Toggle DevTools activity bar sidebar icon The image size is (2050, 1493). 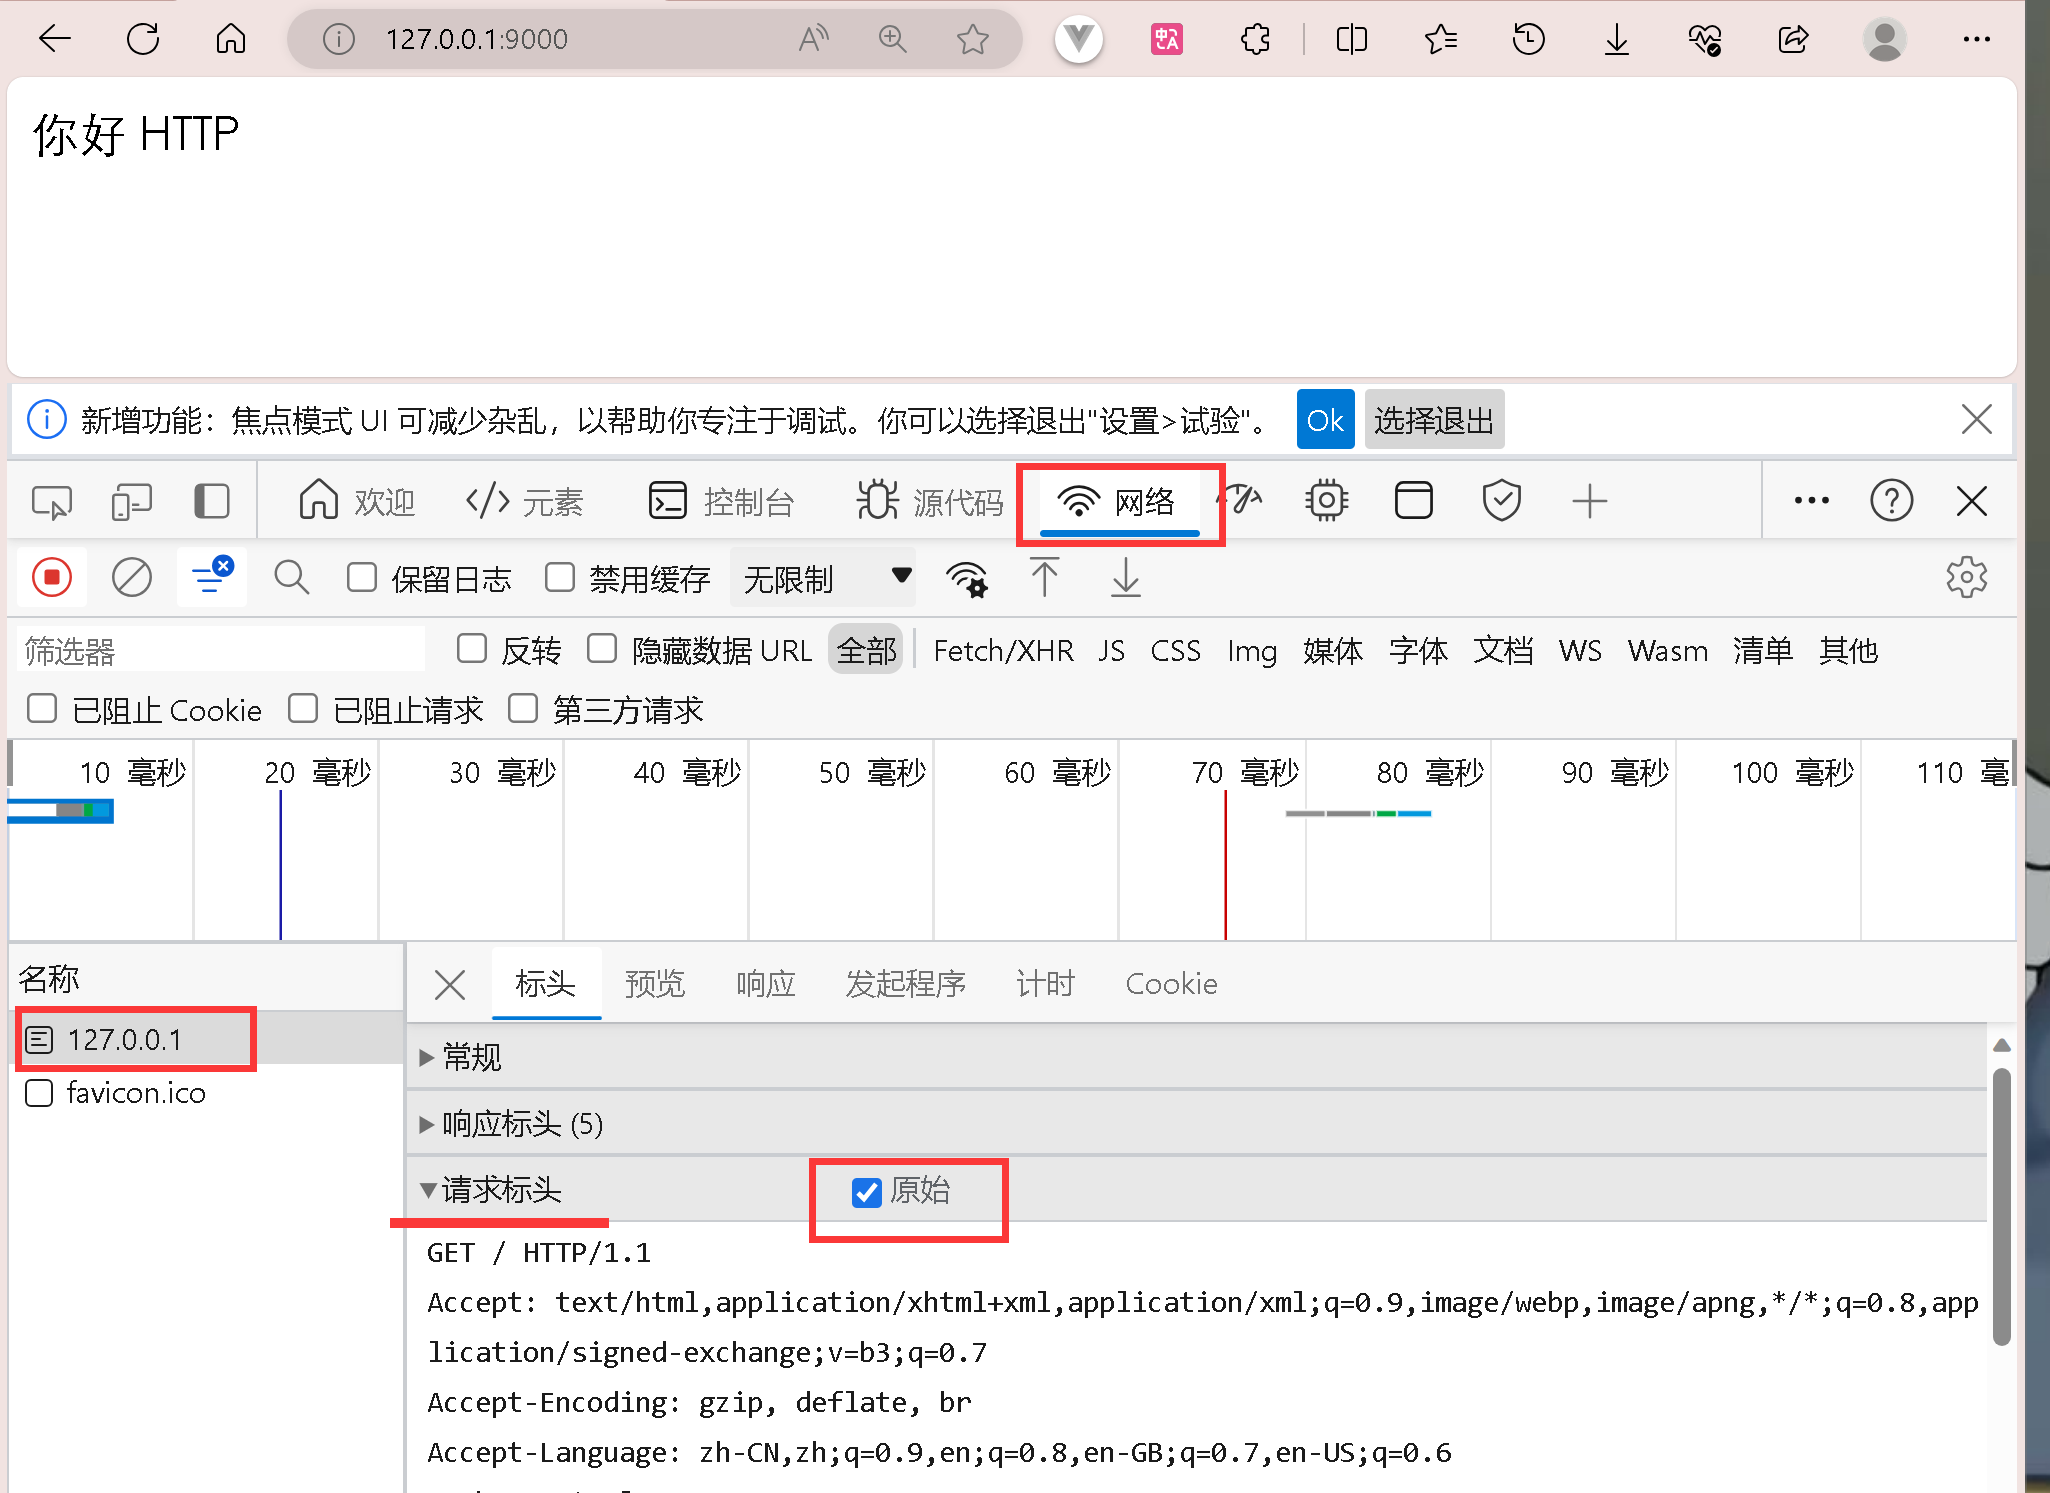tap(211, 501)
